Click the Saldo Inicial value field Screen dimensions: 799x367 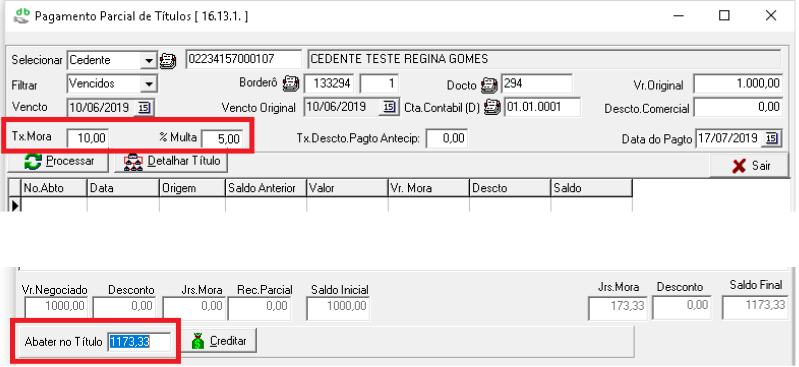click(338, 307)
